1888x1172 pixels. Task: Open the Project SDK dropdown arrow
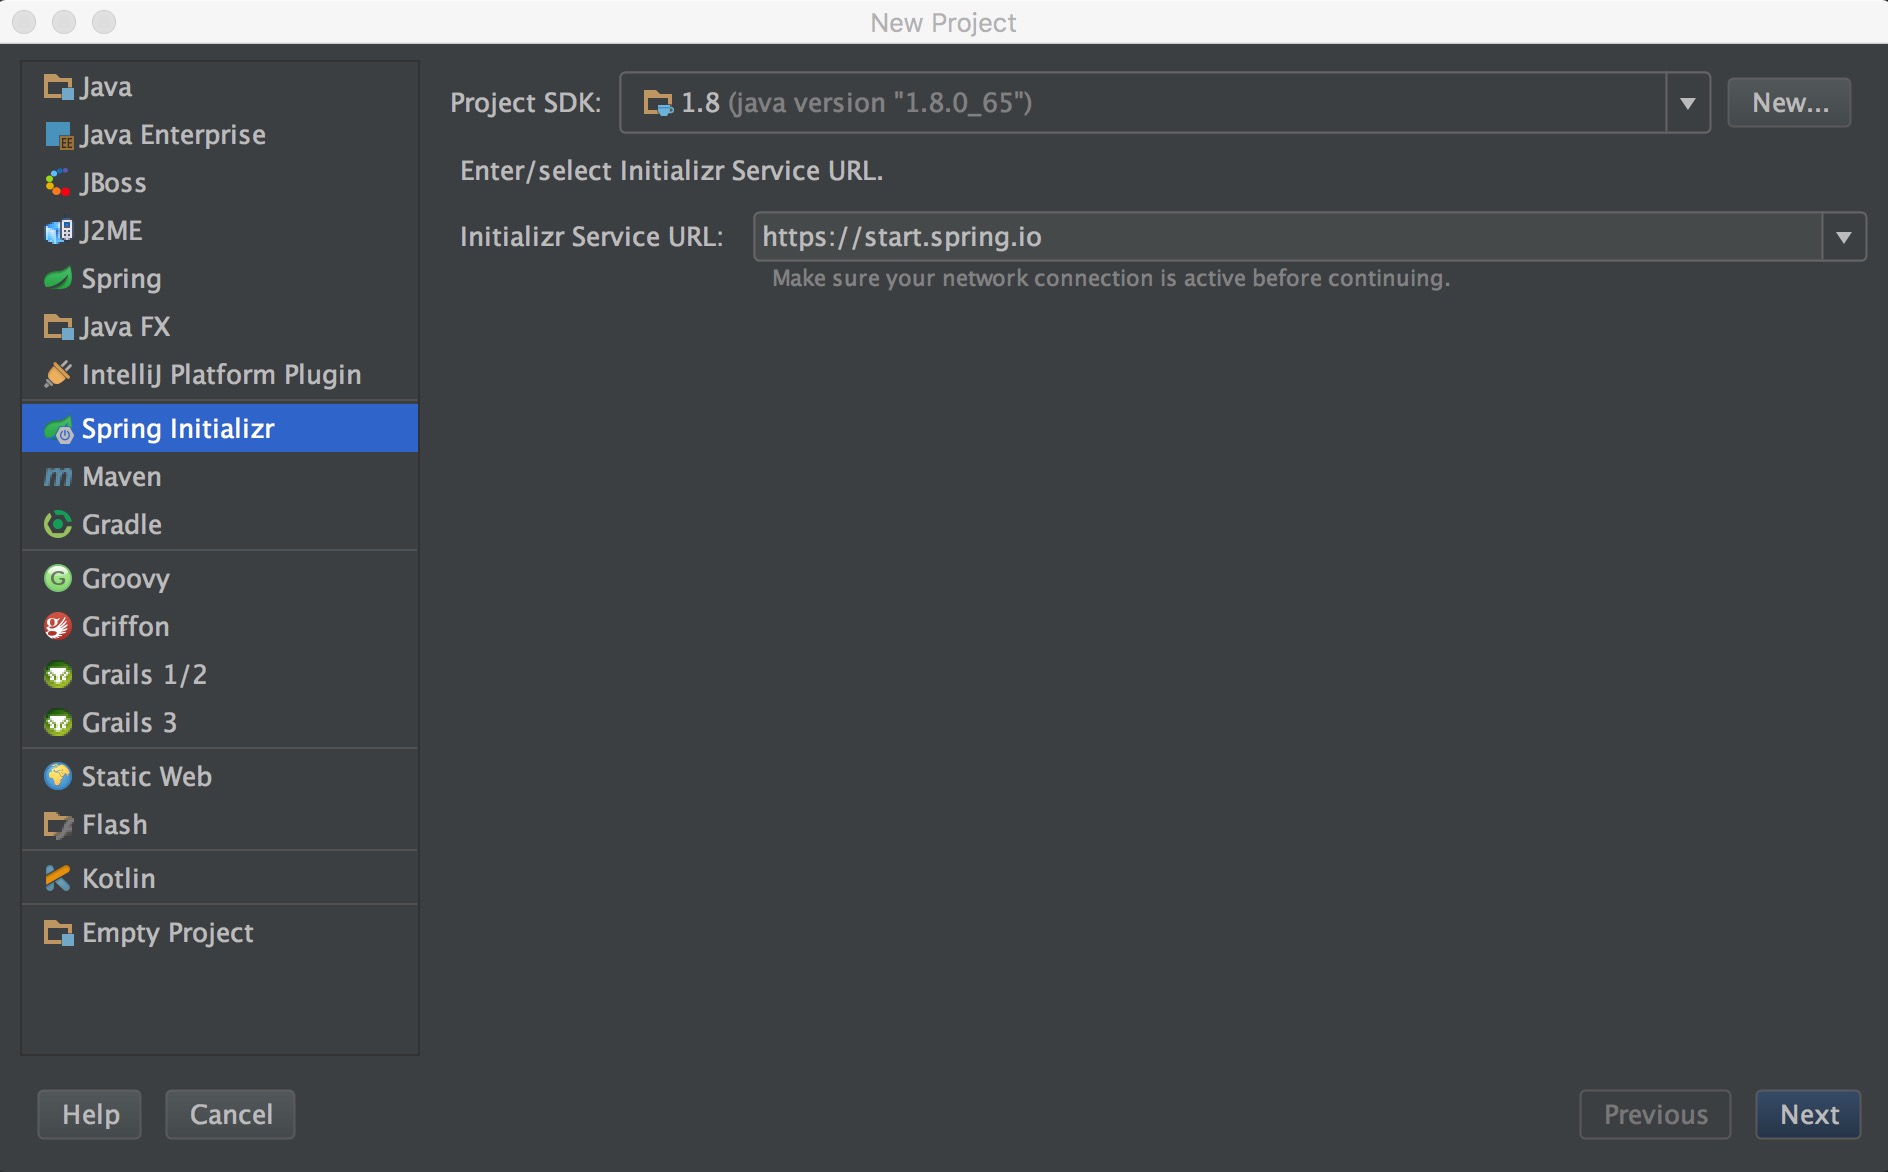click(1688, 103)
